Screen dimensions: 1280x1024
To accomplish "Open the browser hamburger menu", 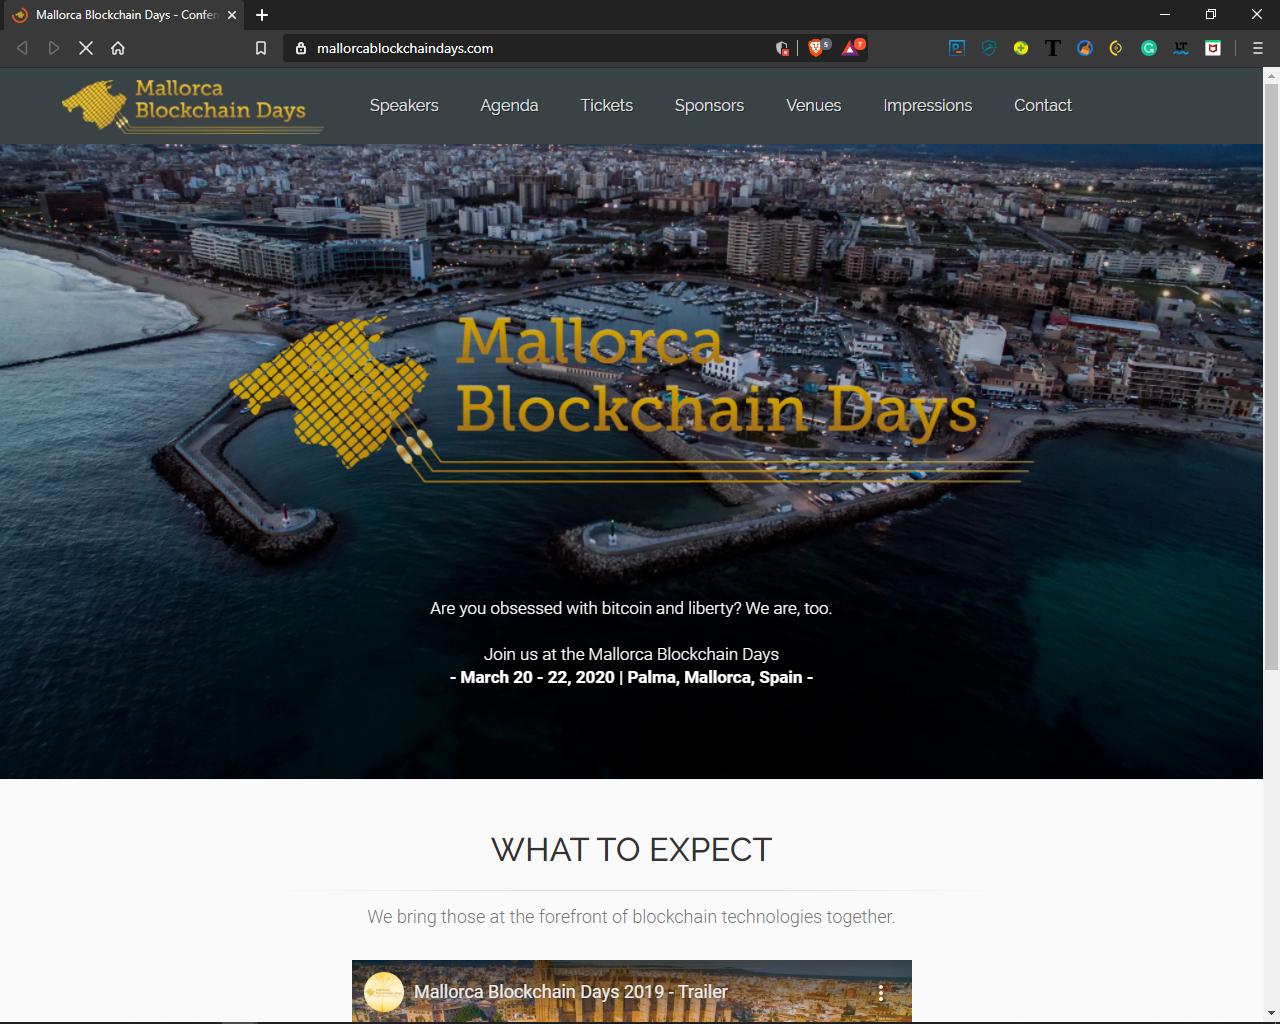I will pyautogui.click(x=1258, y=48).
